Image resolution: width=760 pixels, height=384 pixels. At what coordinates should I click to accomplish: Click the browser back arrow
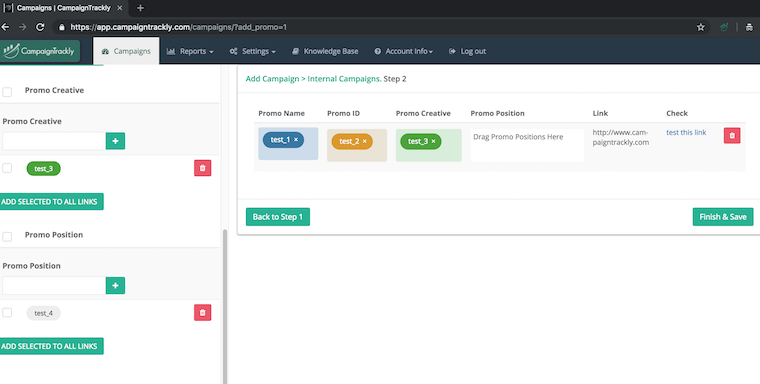pos(5,27)
